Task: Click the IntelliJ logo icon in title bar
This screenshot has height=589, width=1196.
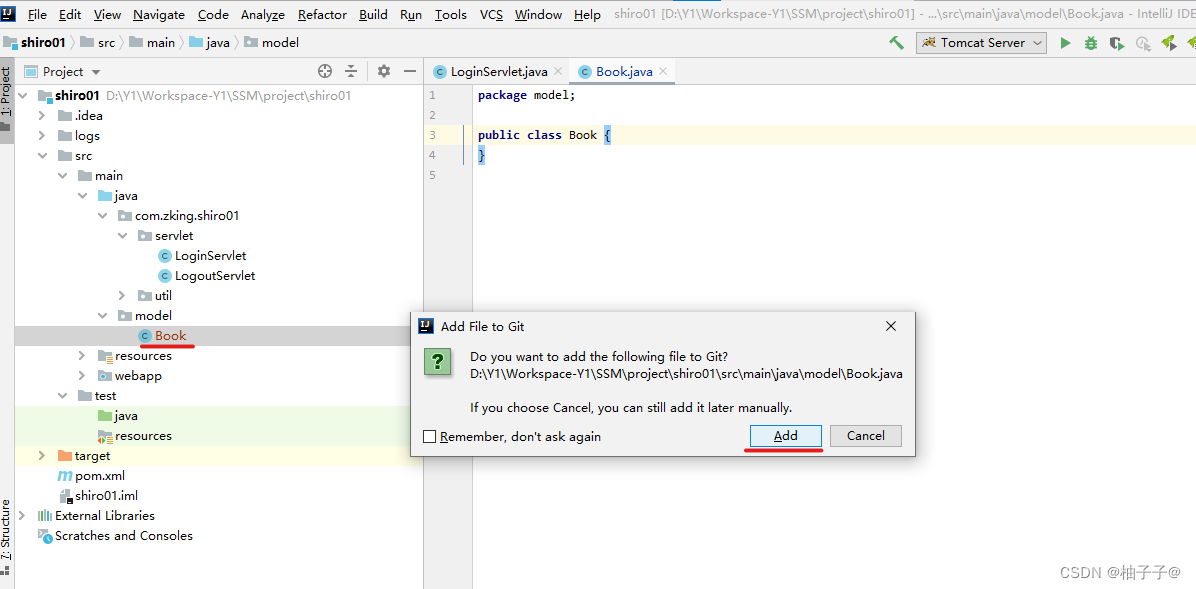Action: (x=8, y=14)
